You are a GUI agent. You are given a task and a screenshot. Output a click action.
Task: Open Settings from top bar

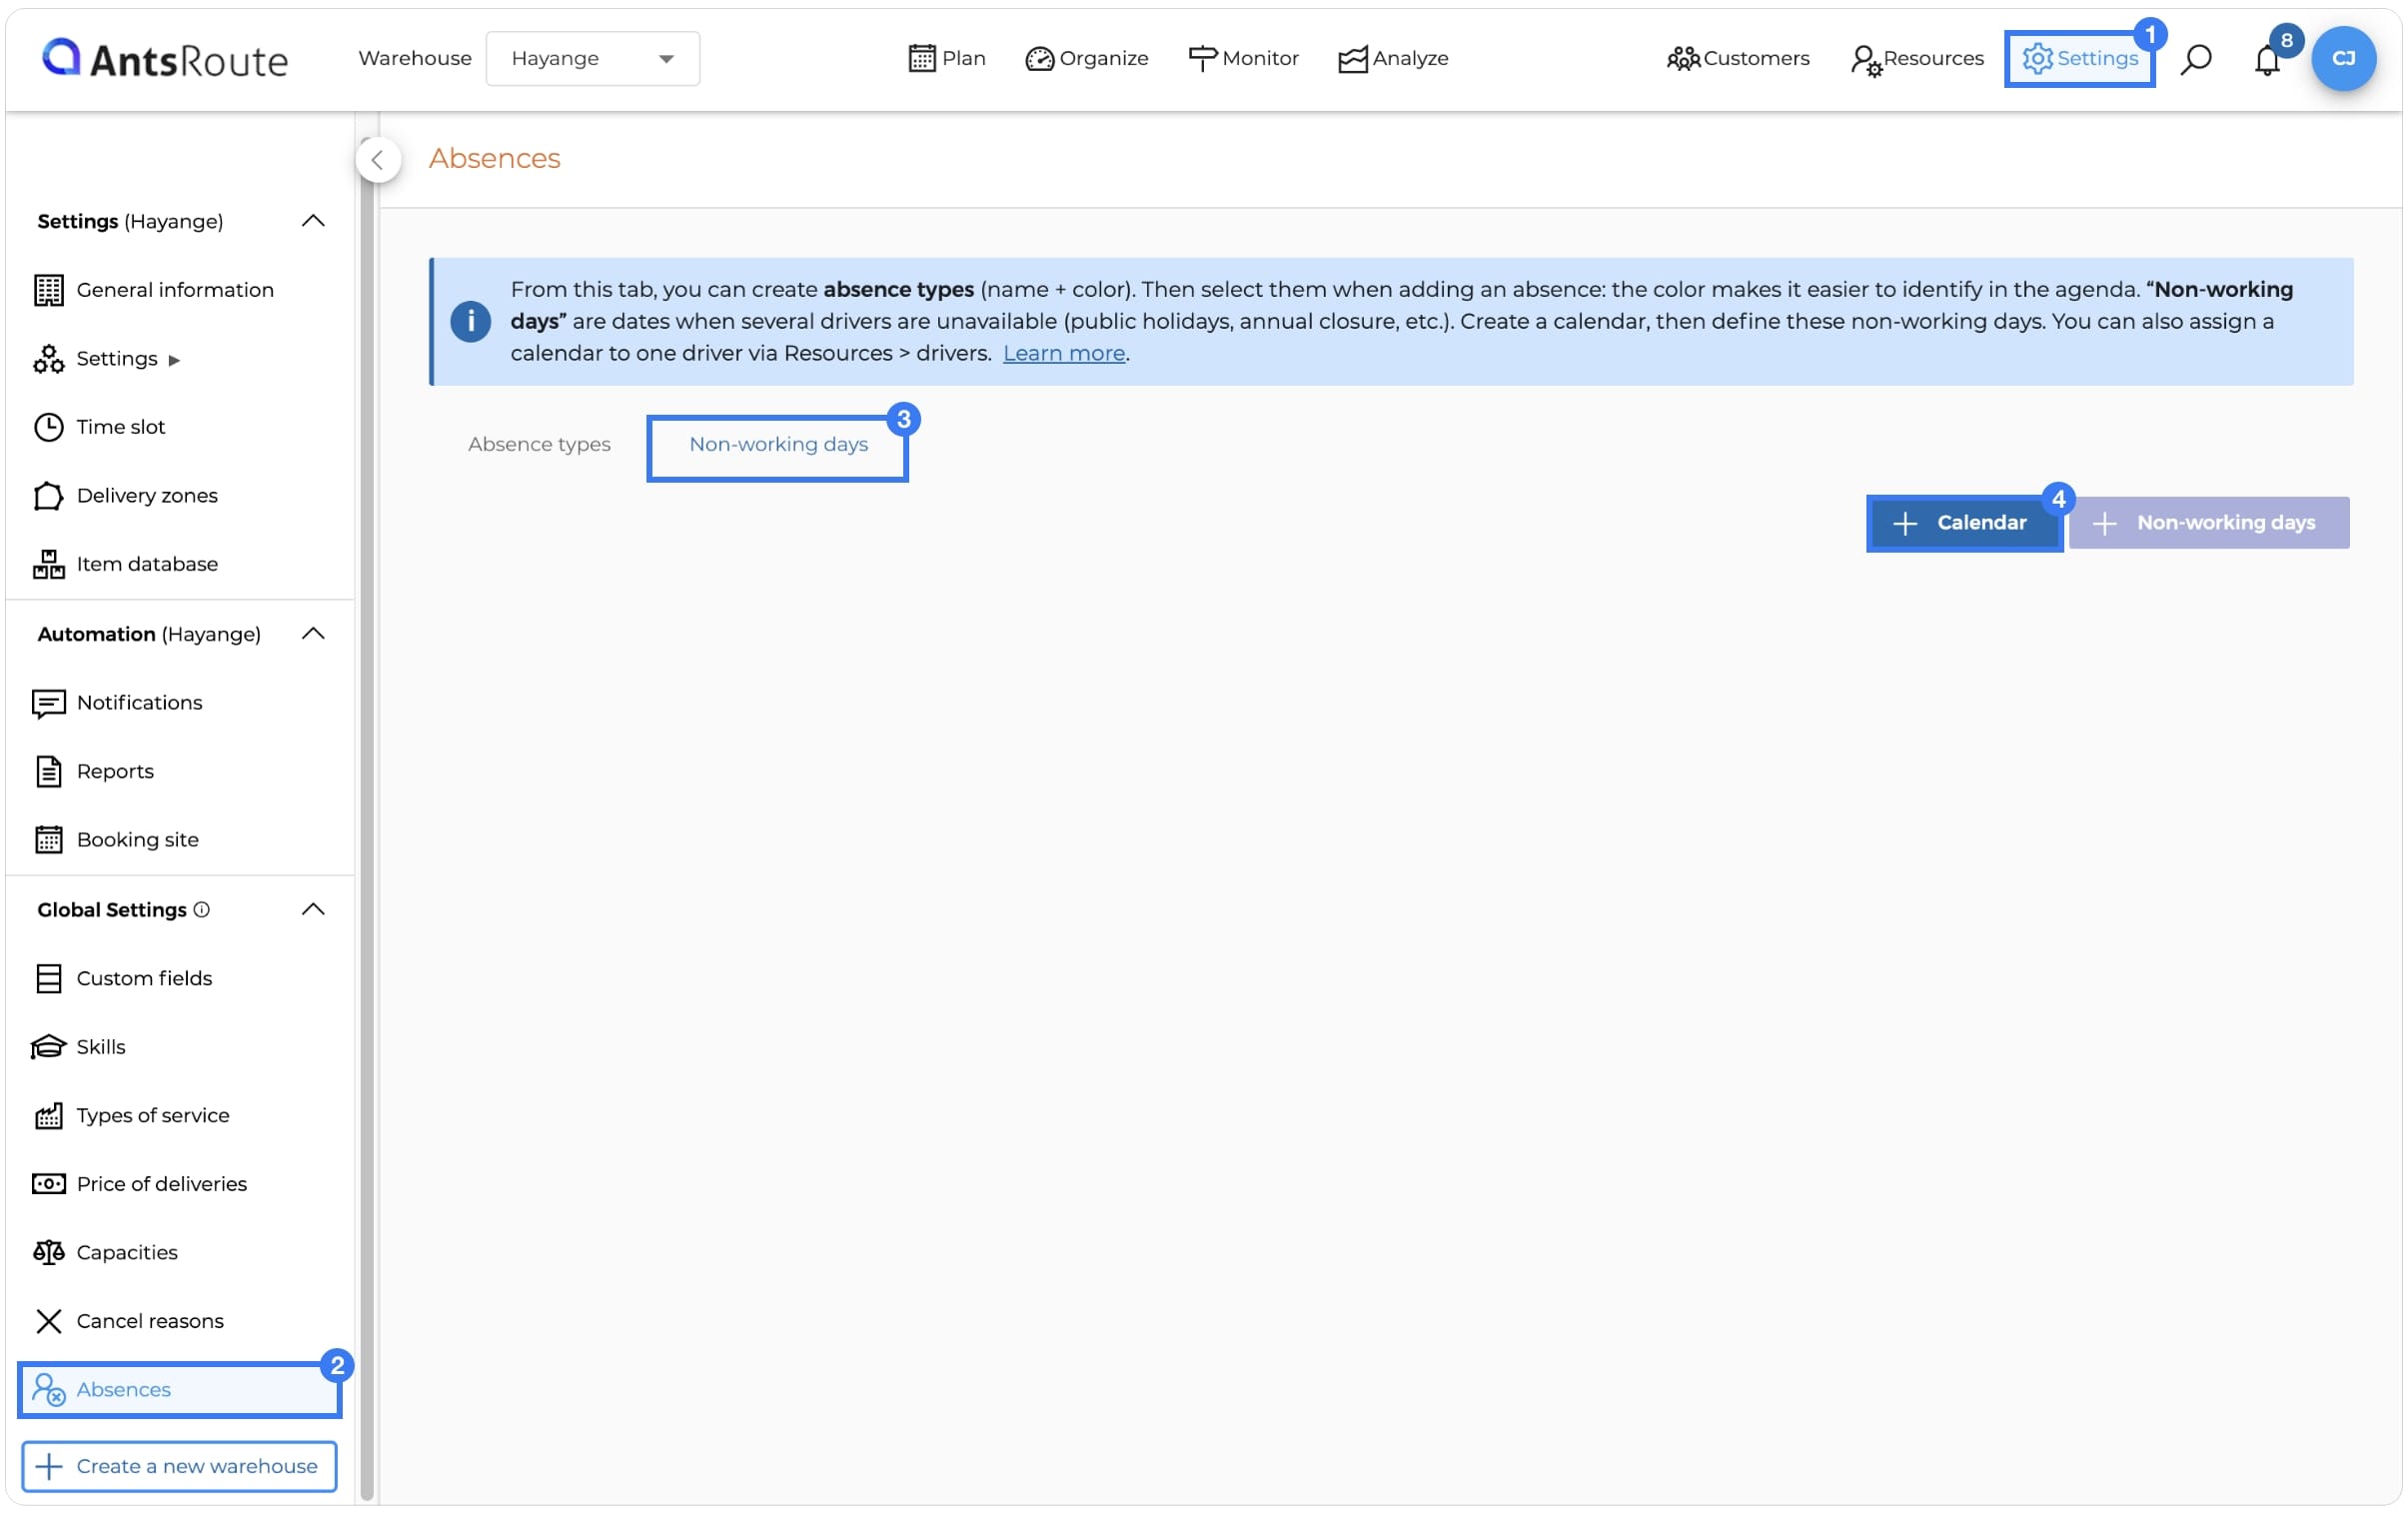pyautogui.click(x=2079, y=58)
